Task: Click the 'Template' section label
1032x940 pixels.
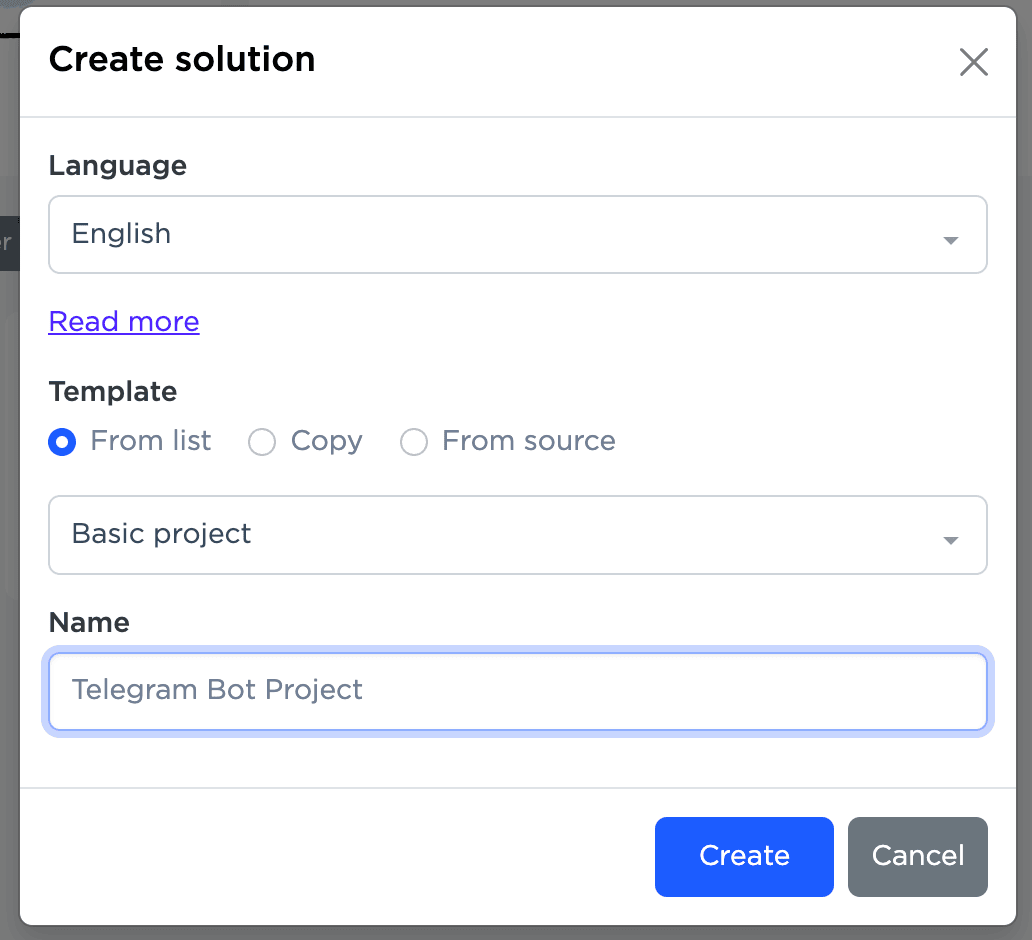Action: point(112,392)
